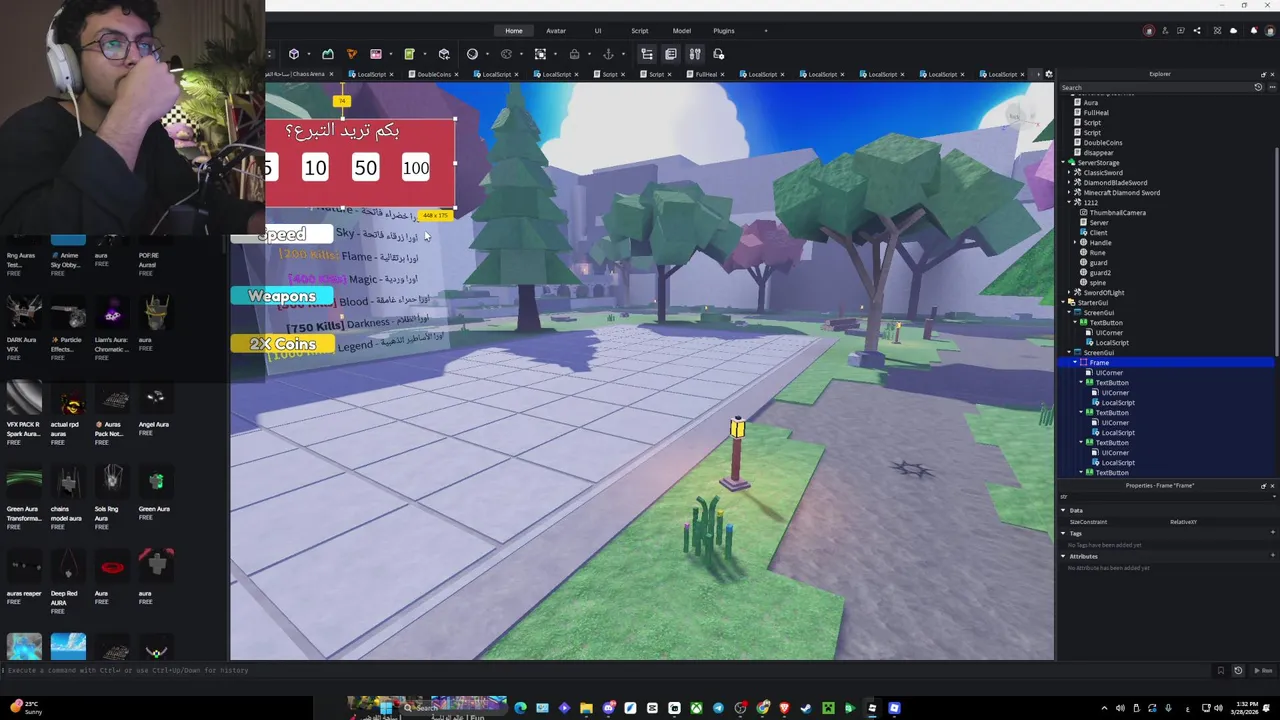Click the Weapons GUI button

[x=282, y=296]
